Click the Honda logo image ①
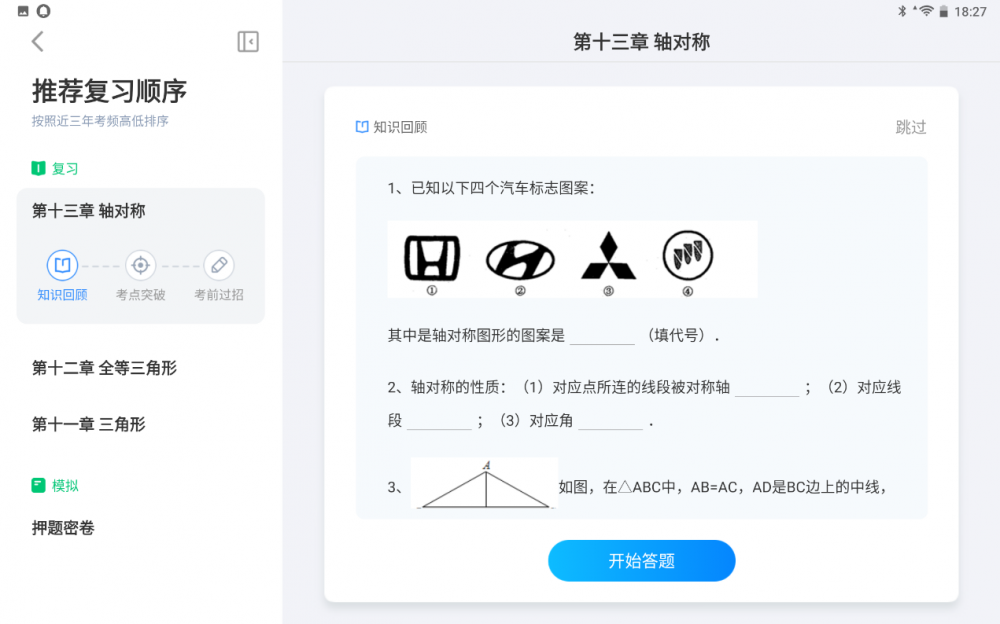1000x624 pixels. pyautogui.click(x=432, y=258)
